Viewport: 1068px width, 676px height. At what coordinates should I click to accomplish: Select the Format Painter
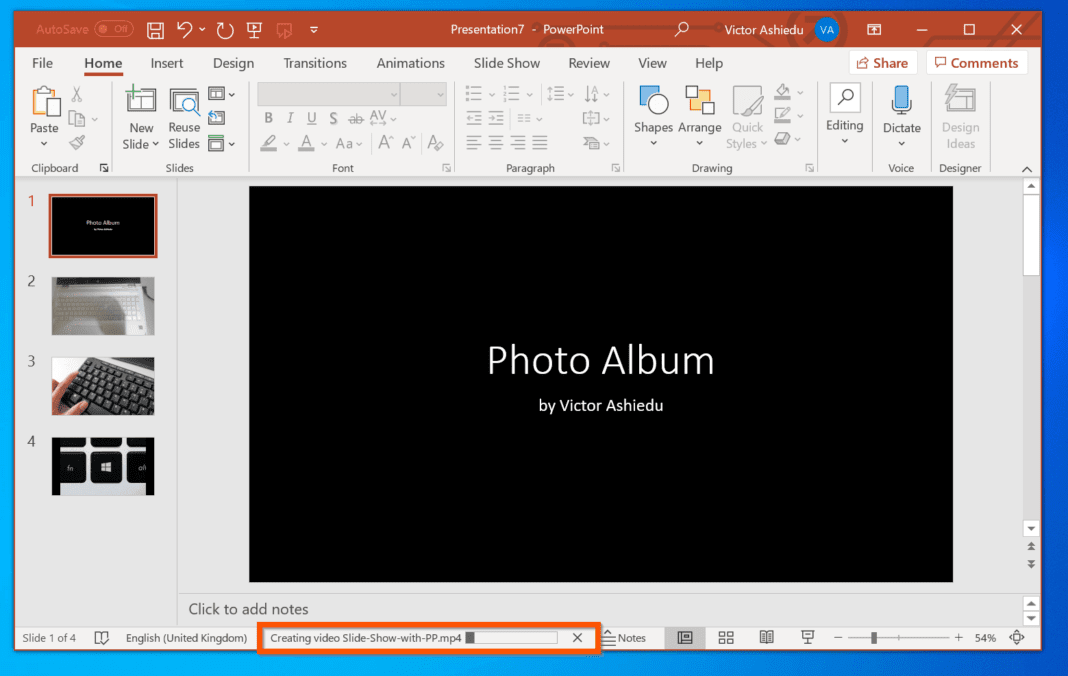click(x=75, y=142)
